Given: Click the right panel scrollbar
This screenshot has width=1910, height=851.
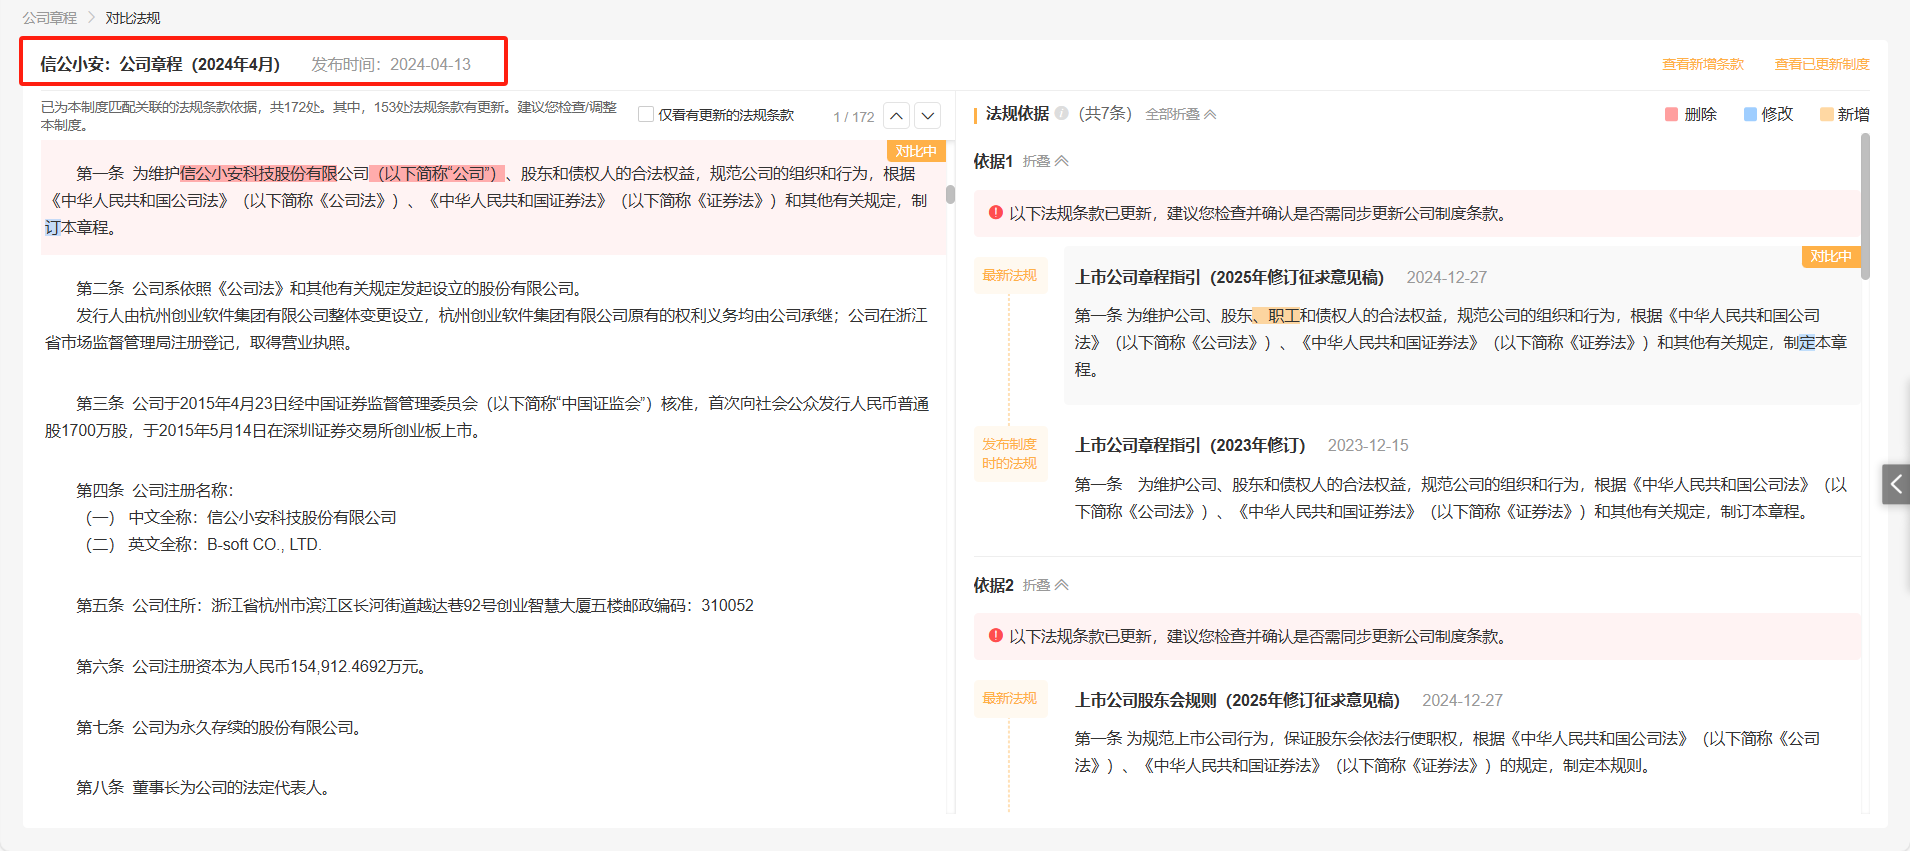Looking at the screenshot, I should pos(1865,206).
